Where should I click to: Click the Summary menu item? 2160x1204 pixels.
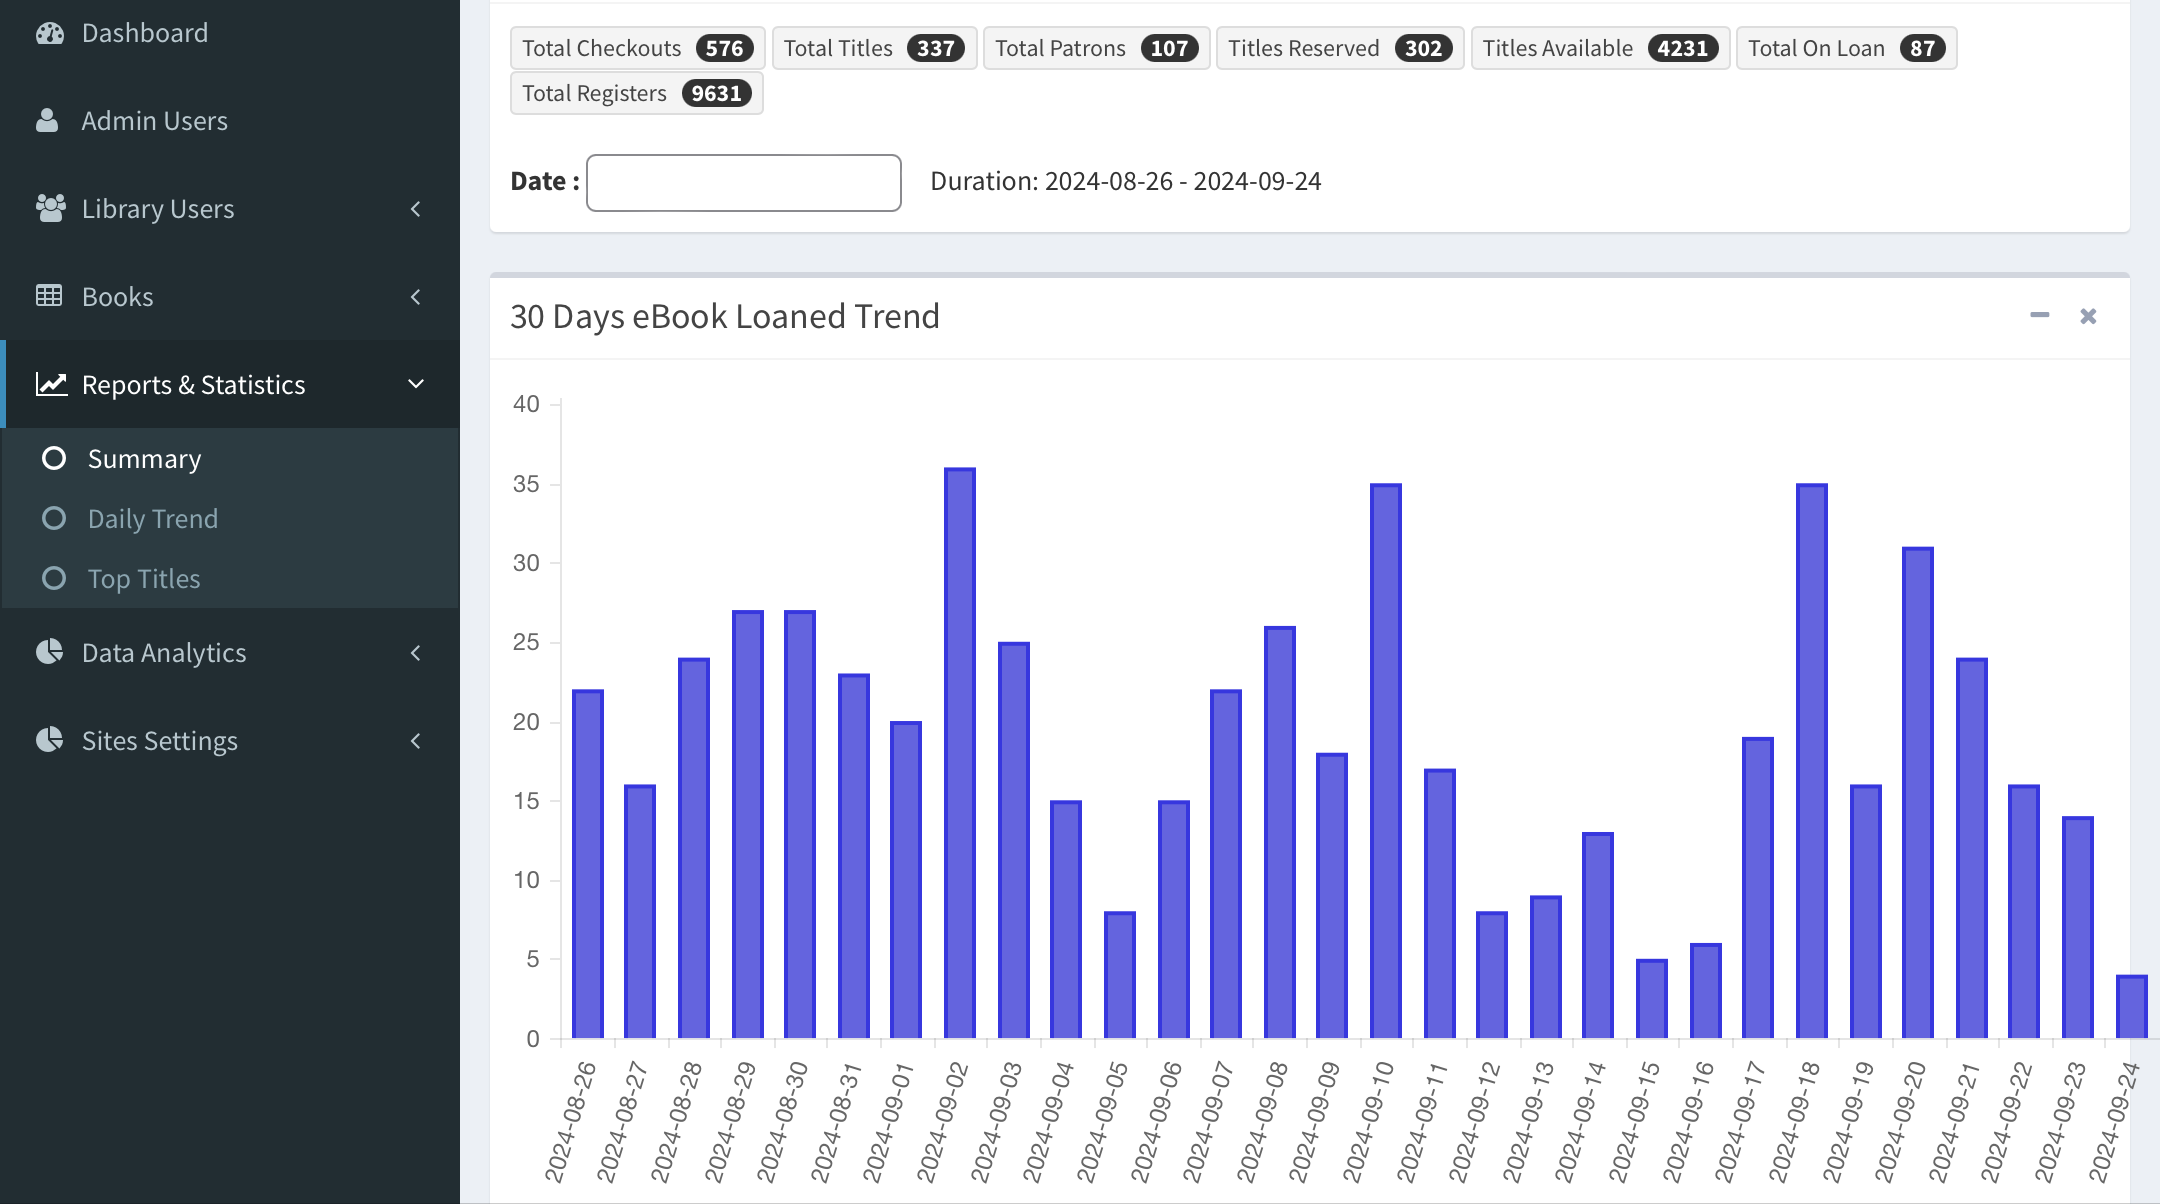(x=144, y=458)
